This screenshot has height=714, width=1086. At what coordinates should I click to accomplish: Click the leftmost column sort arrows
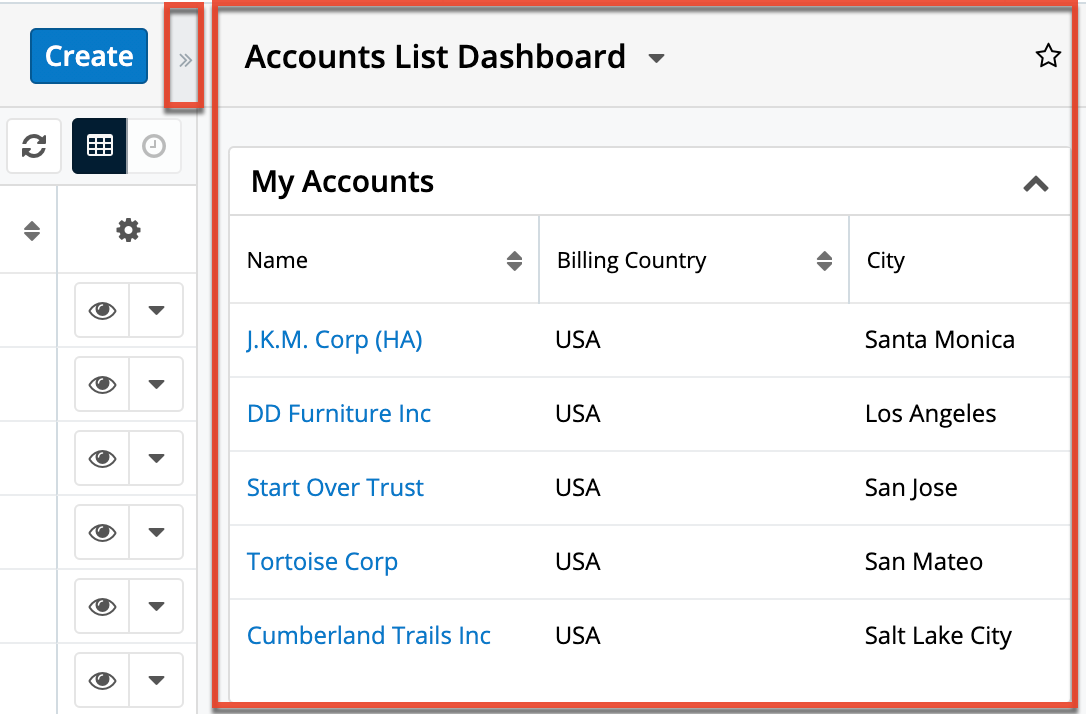coord(30,230)
